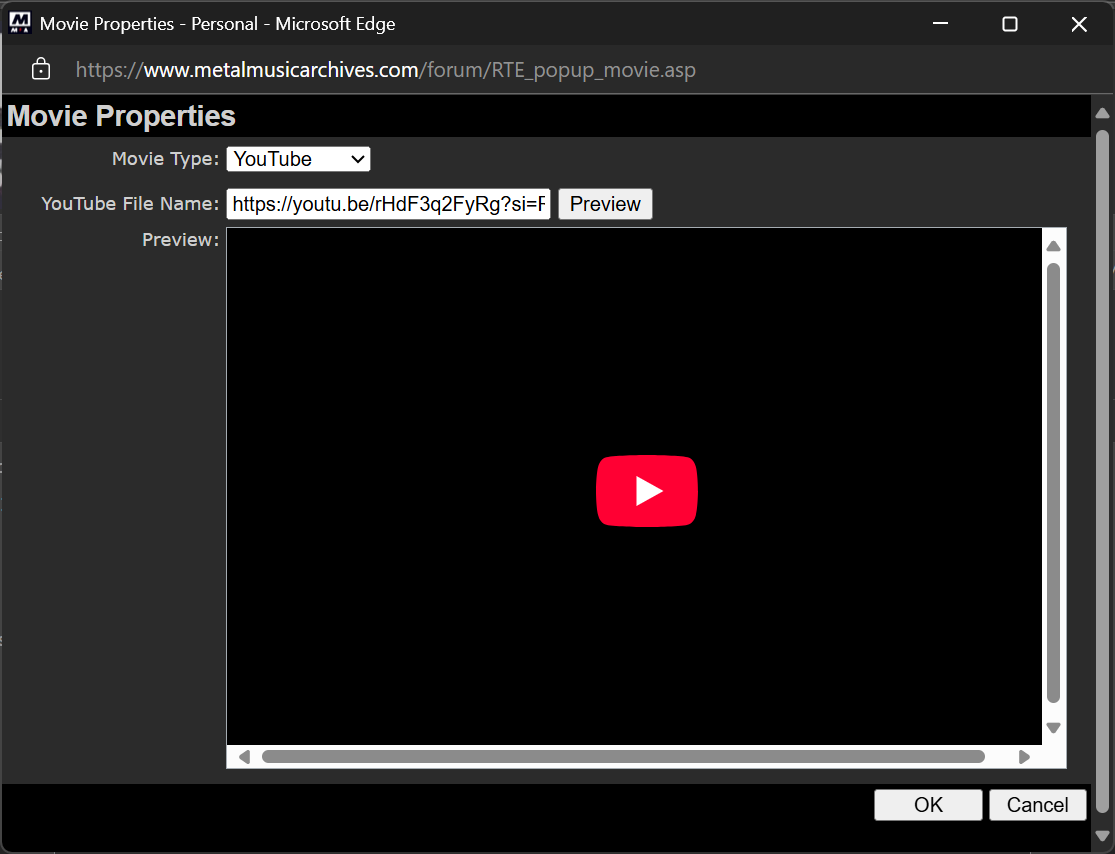
Task: Click preview pane scroll right arrow
Action: click(1024, 757)
